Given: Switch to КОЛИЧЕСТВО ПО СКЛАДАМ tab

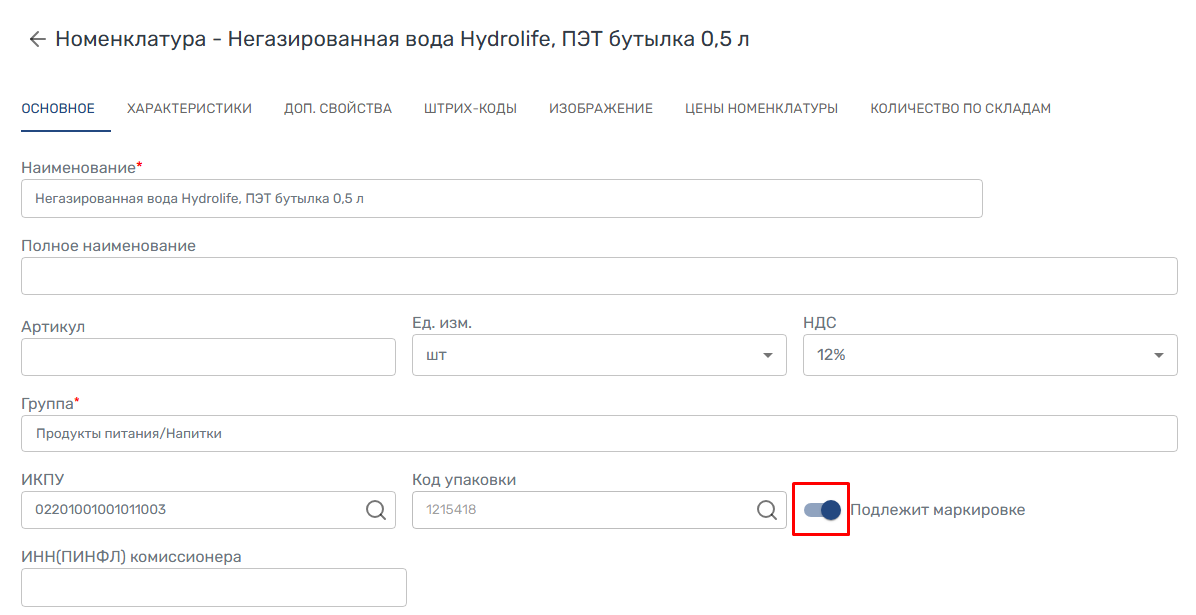Looking at the screenshot, I should (x=960, y=108).
